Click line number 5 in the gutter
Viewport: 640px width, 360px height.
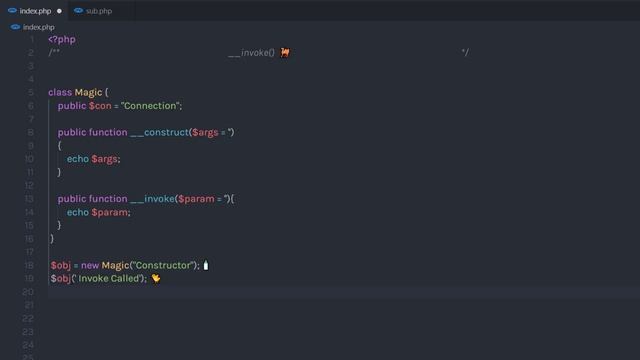[31, 92]
